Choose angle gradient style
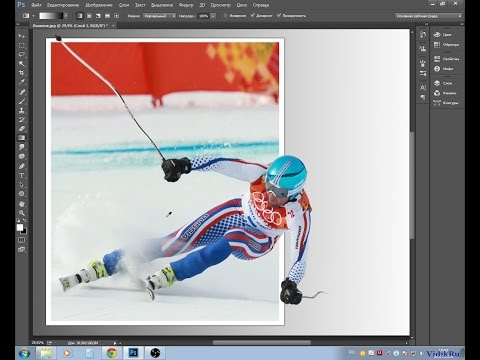 point(98,16)
